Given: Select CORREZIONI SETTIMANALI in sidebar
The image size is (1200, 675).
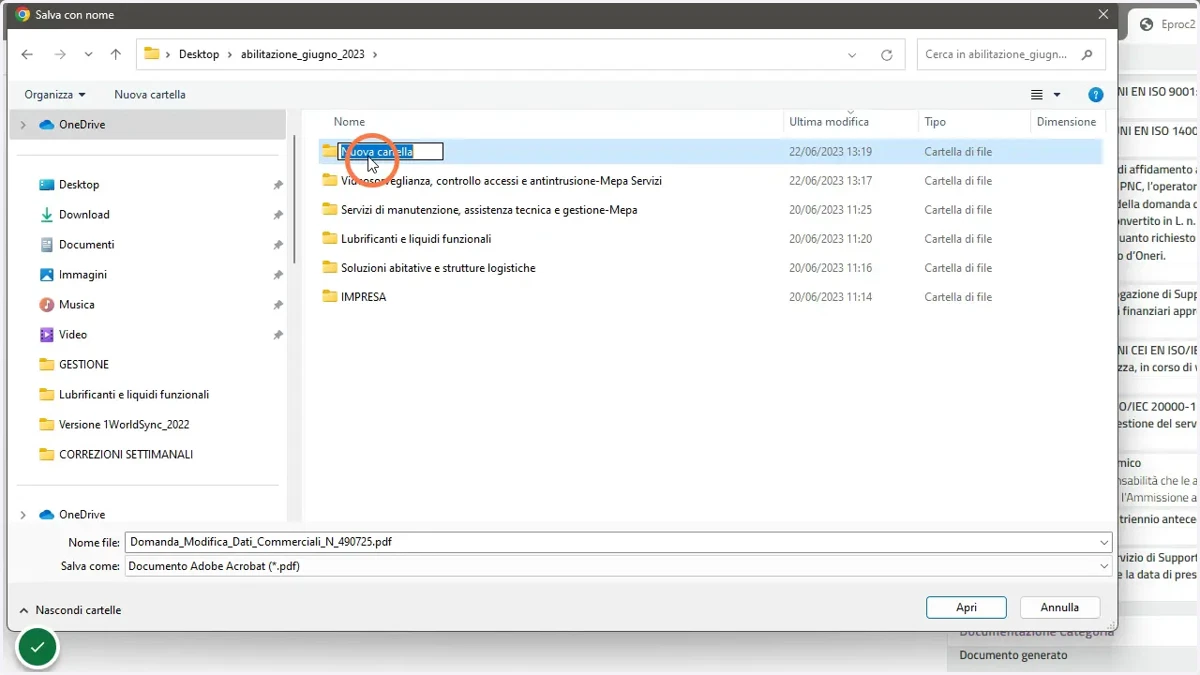Looking at the screenshot, I should coord(126,455).
